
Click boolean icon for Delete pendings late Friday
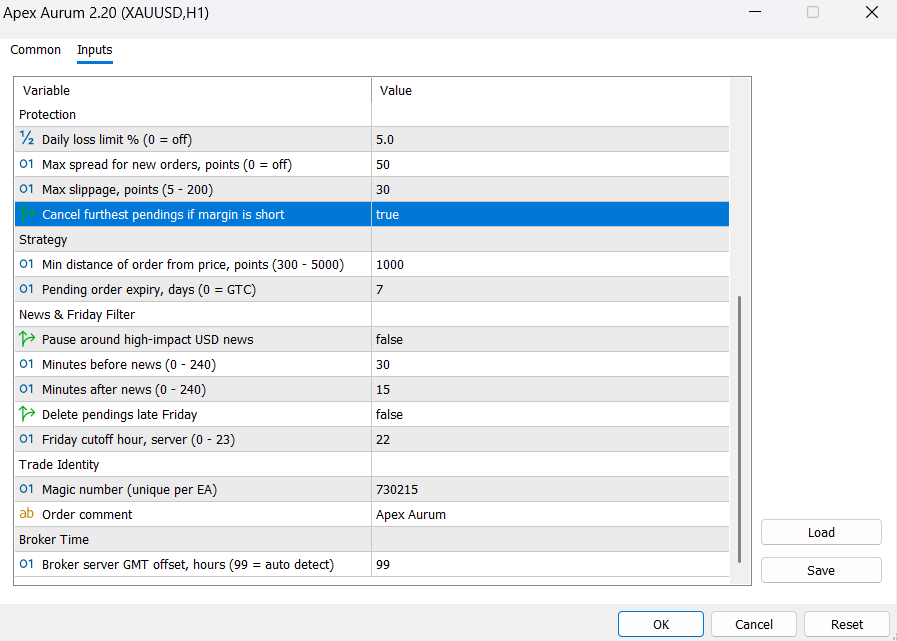coord(27,414)
